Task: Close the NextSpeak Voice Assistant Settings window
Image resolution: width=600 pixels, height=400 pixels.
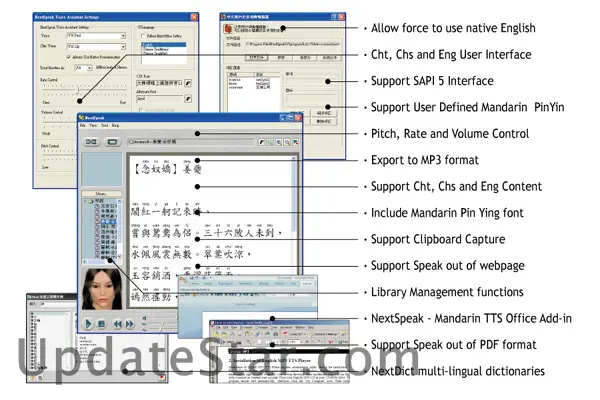Action: coord(194,17)
